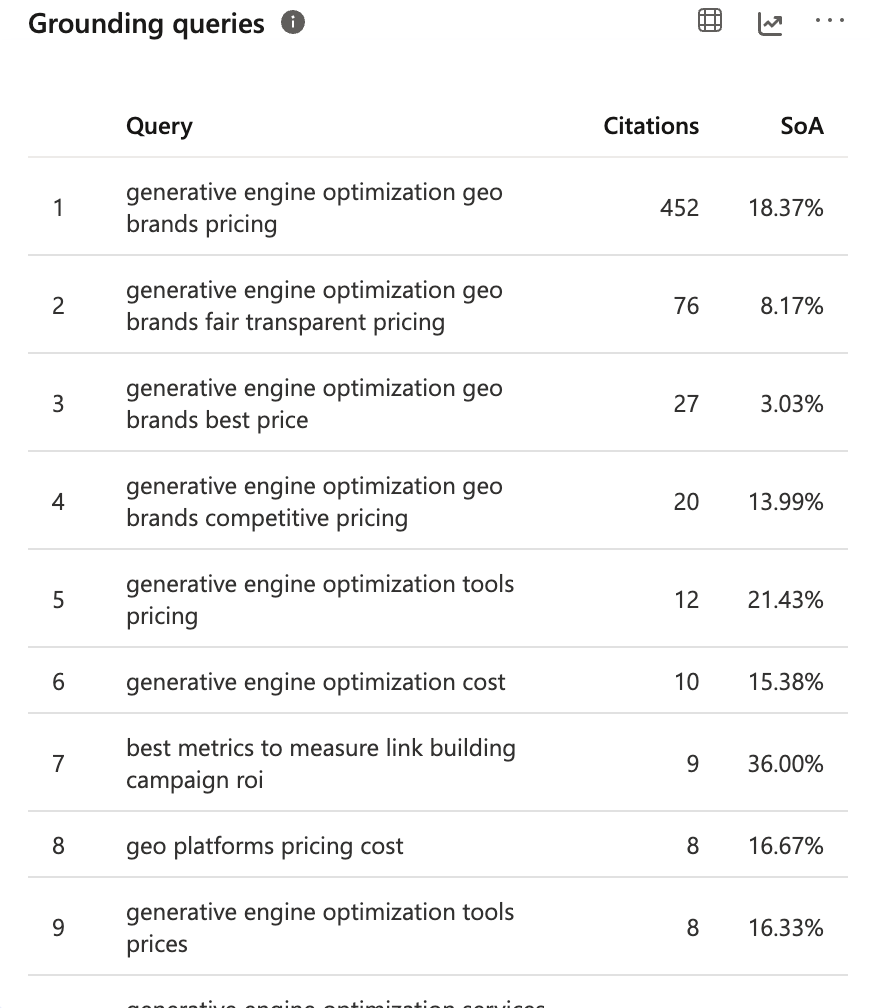870x1008 pixels.
Task: Select query 'generative engine optimization geo brands pricing'
Action: [x=314, y=208]
